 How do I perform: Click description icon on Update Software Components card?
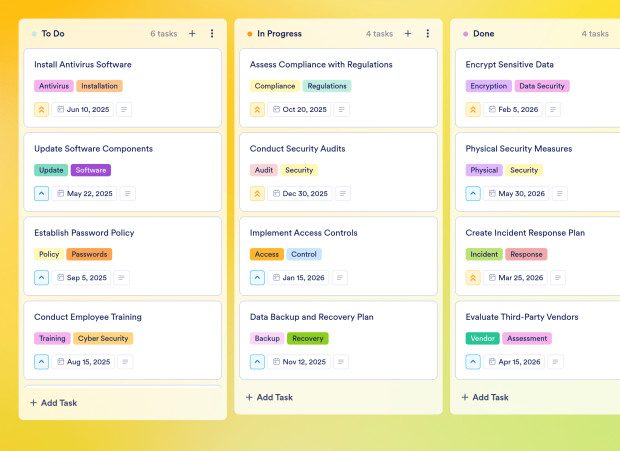point(127,194)
